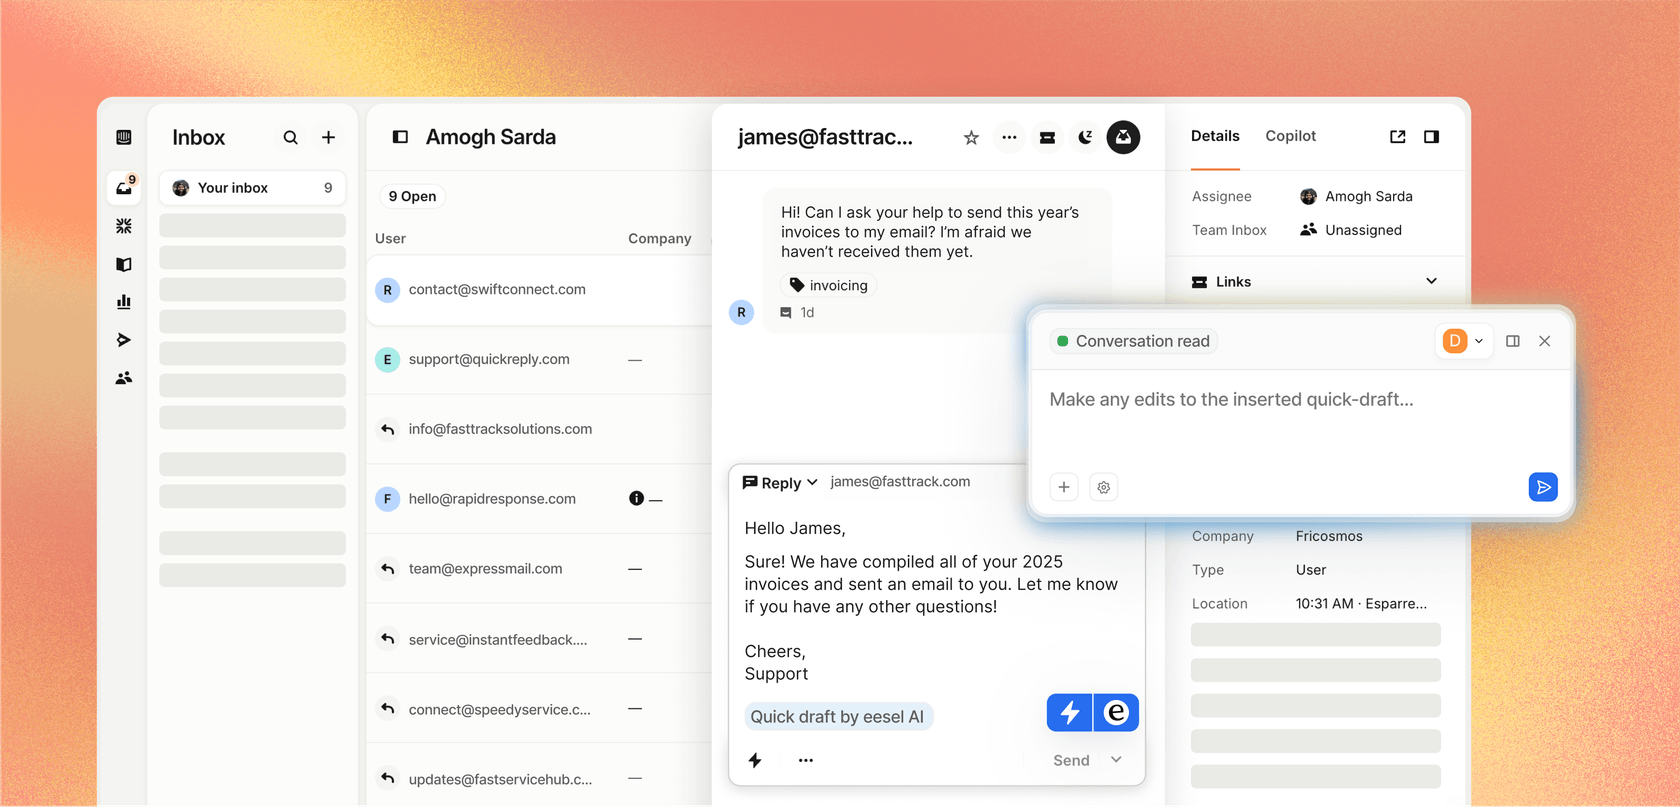
Task: Click the eesel AI 'e' button
Action: pyautogui.click(x=1116, y=712)
